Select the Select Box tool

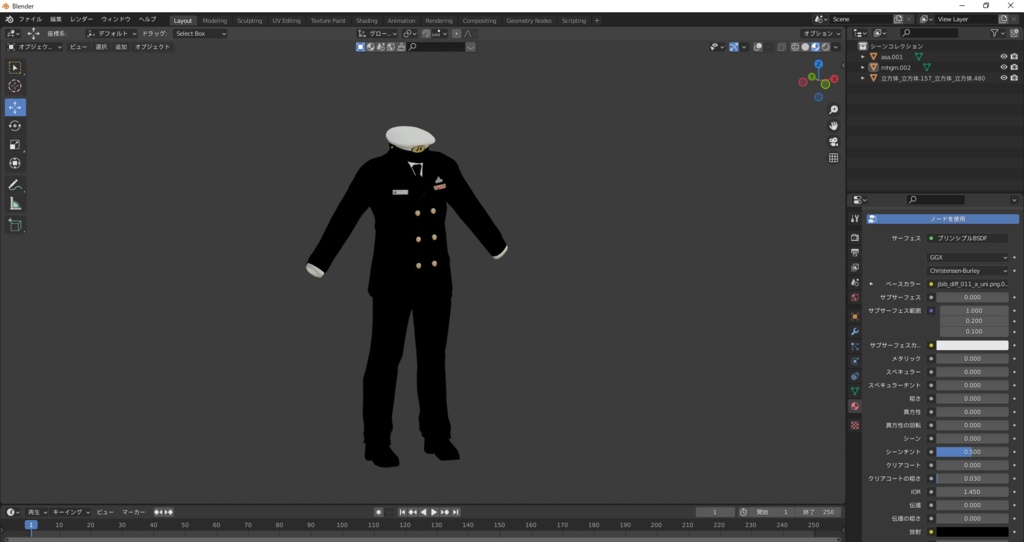(x=15, y=68)
